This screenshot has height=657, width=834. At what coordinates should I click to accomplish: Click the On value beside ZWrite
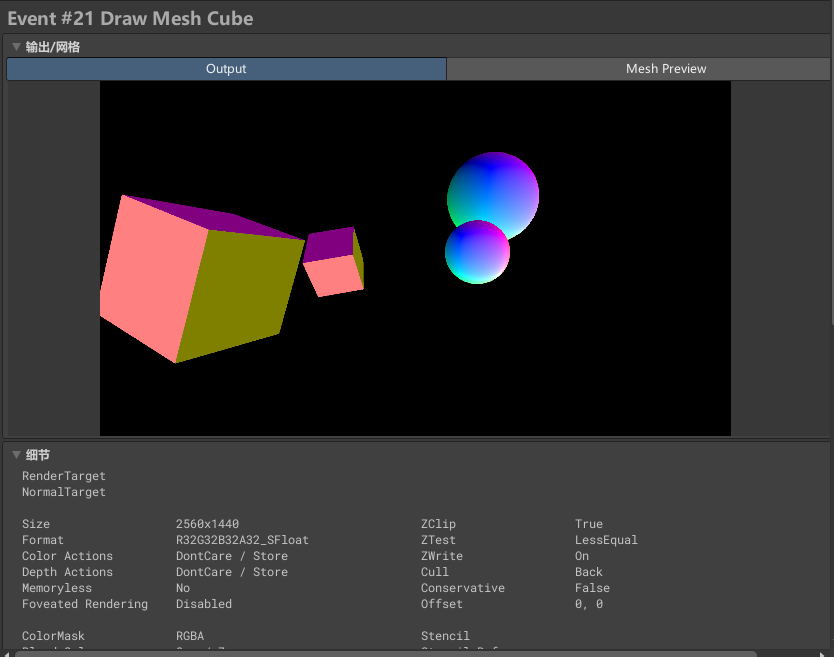click(582, 556)
